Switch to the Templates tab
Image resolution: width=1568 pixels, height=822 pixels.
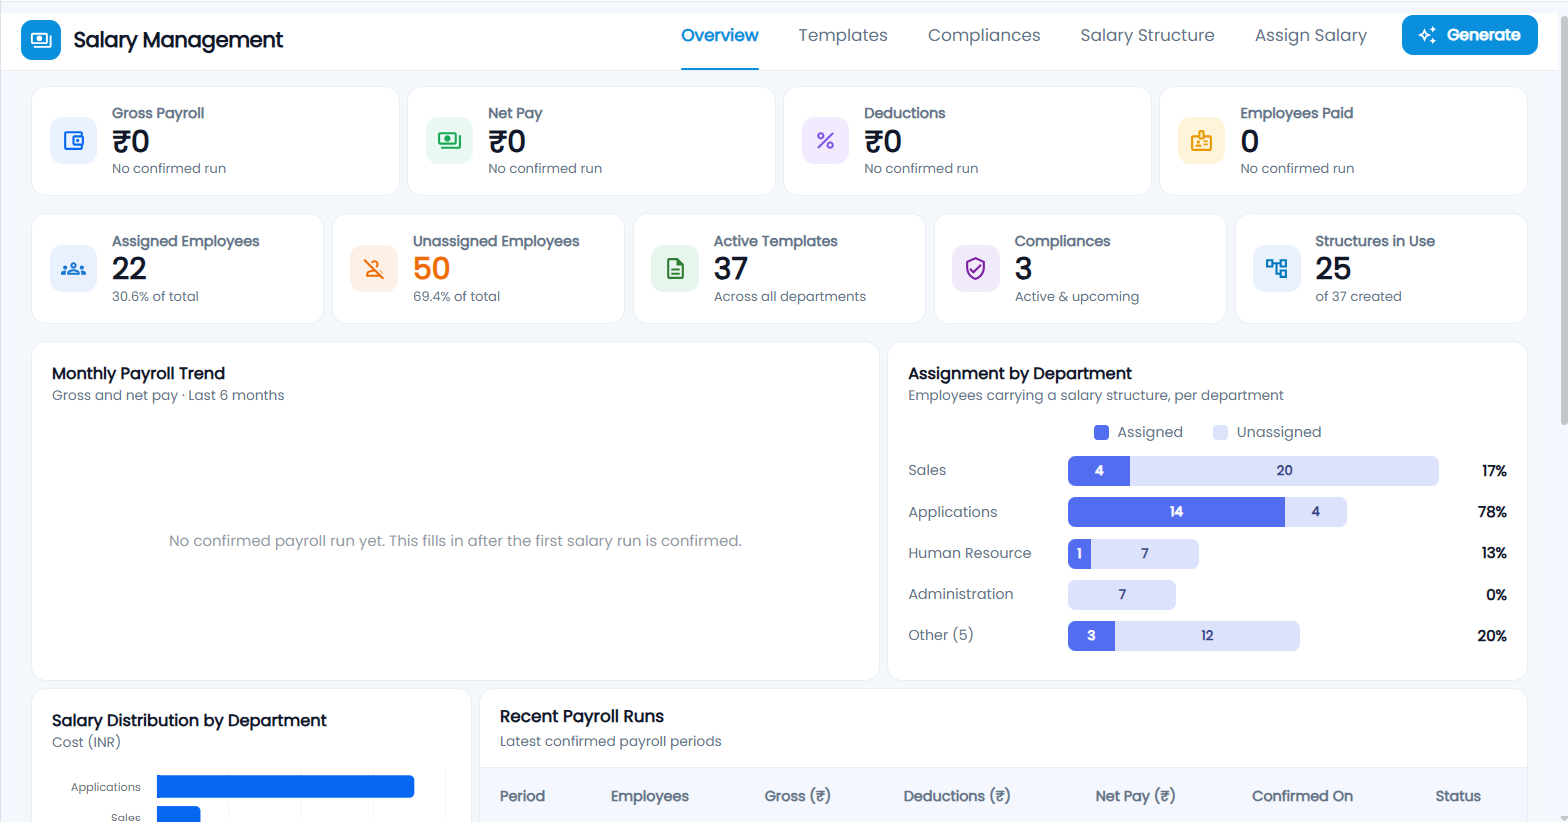[x=843, y=35]
